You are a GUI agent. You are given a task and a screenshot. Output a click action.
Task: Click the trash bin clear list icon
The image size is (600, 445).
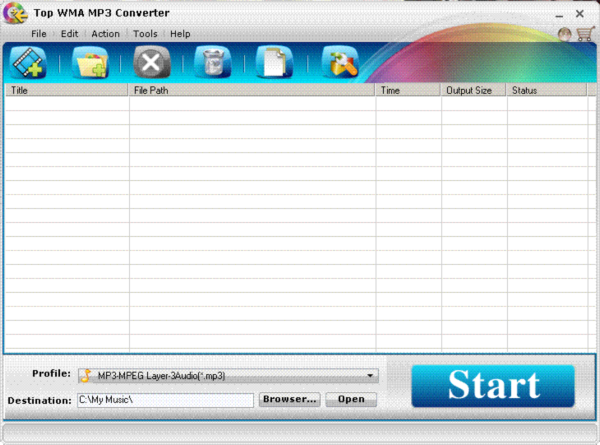tap(213, 62)
